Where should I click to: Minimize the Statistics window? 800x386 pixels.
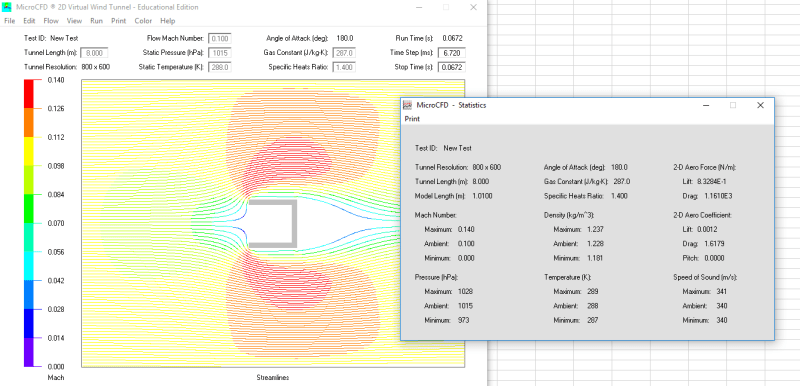click(706, 105)
